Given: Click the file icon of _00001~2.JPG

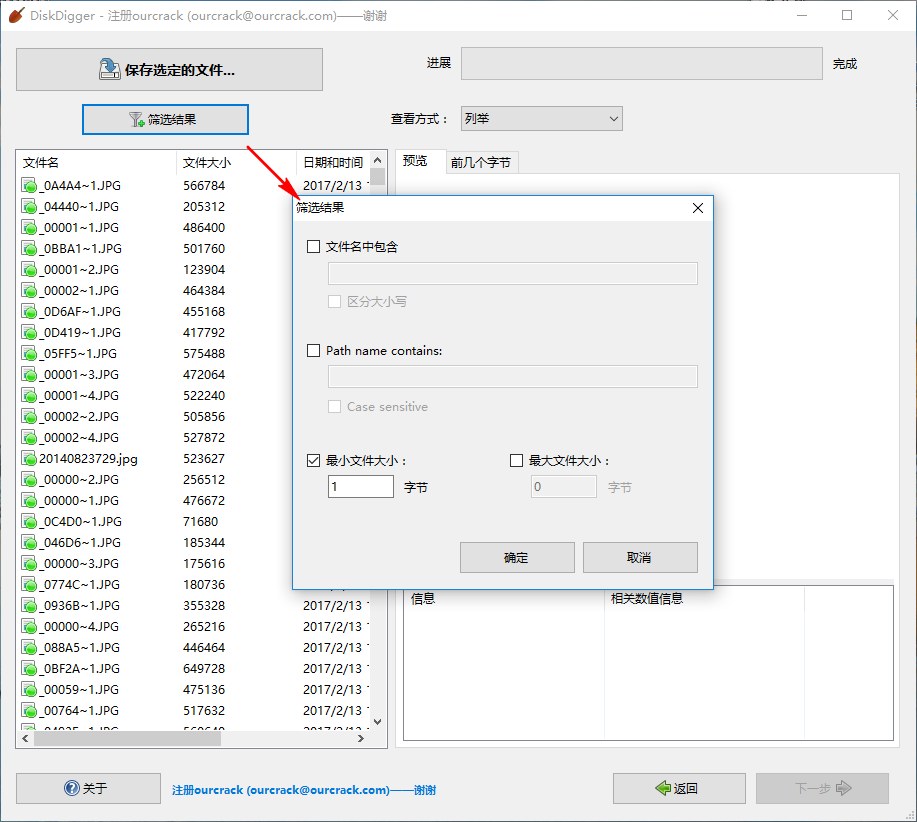Looking at the screenshot, I should pyautogui.click(x=29, y=270).
